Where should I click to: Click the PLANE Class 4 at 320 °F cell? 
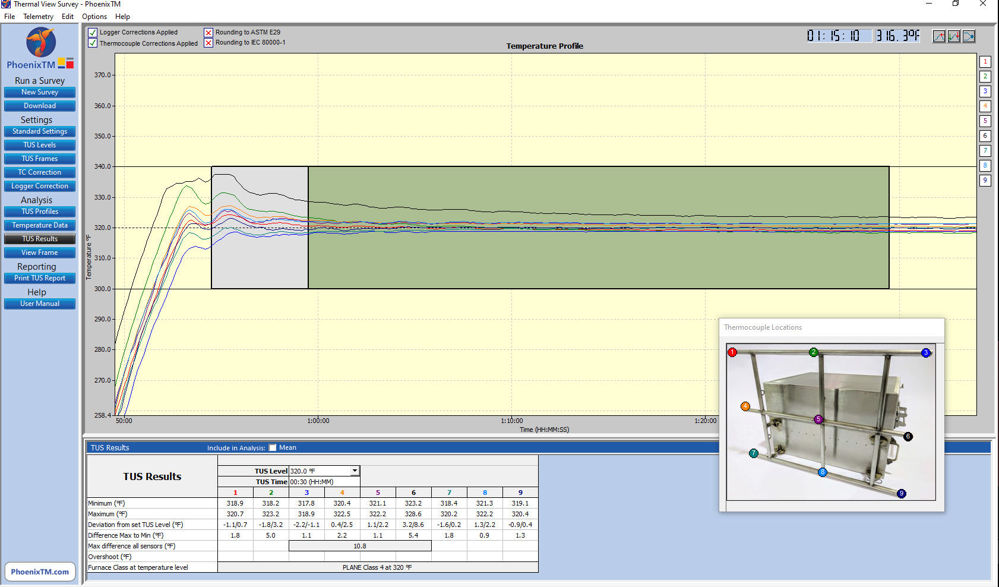377,567
